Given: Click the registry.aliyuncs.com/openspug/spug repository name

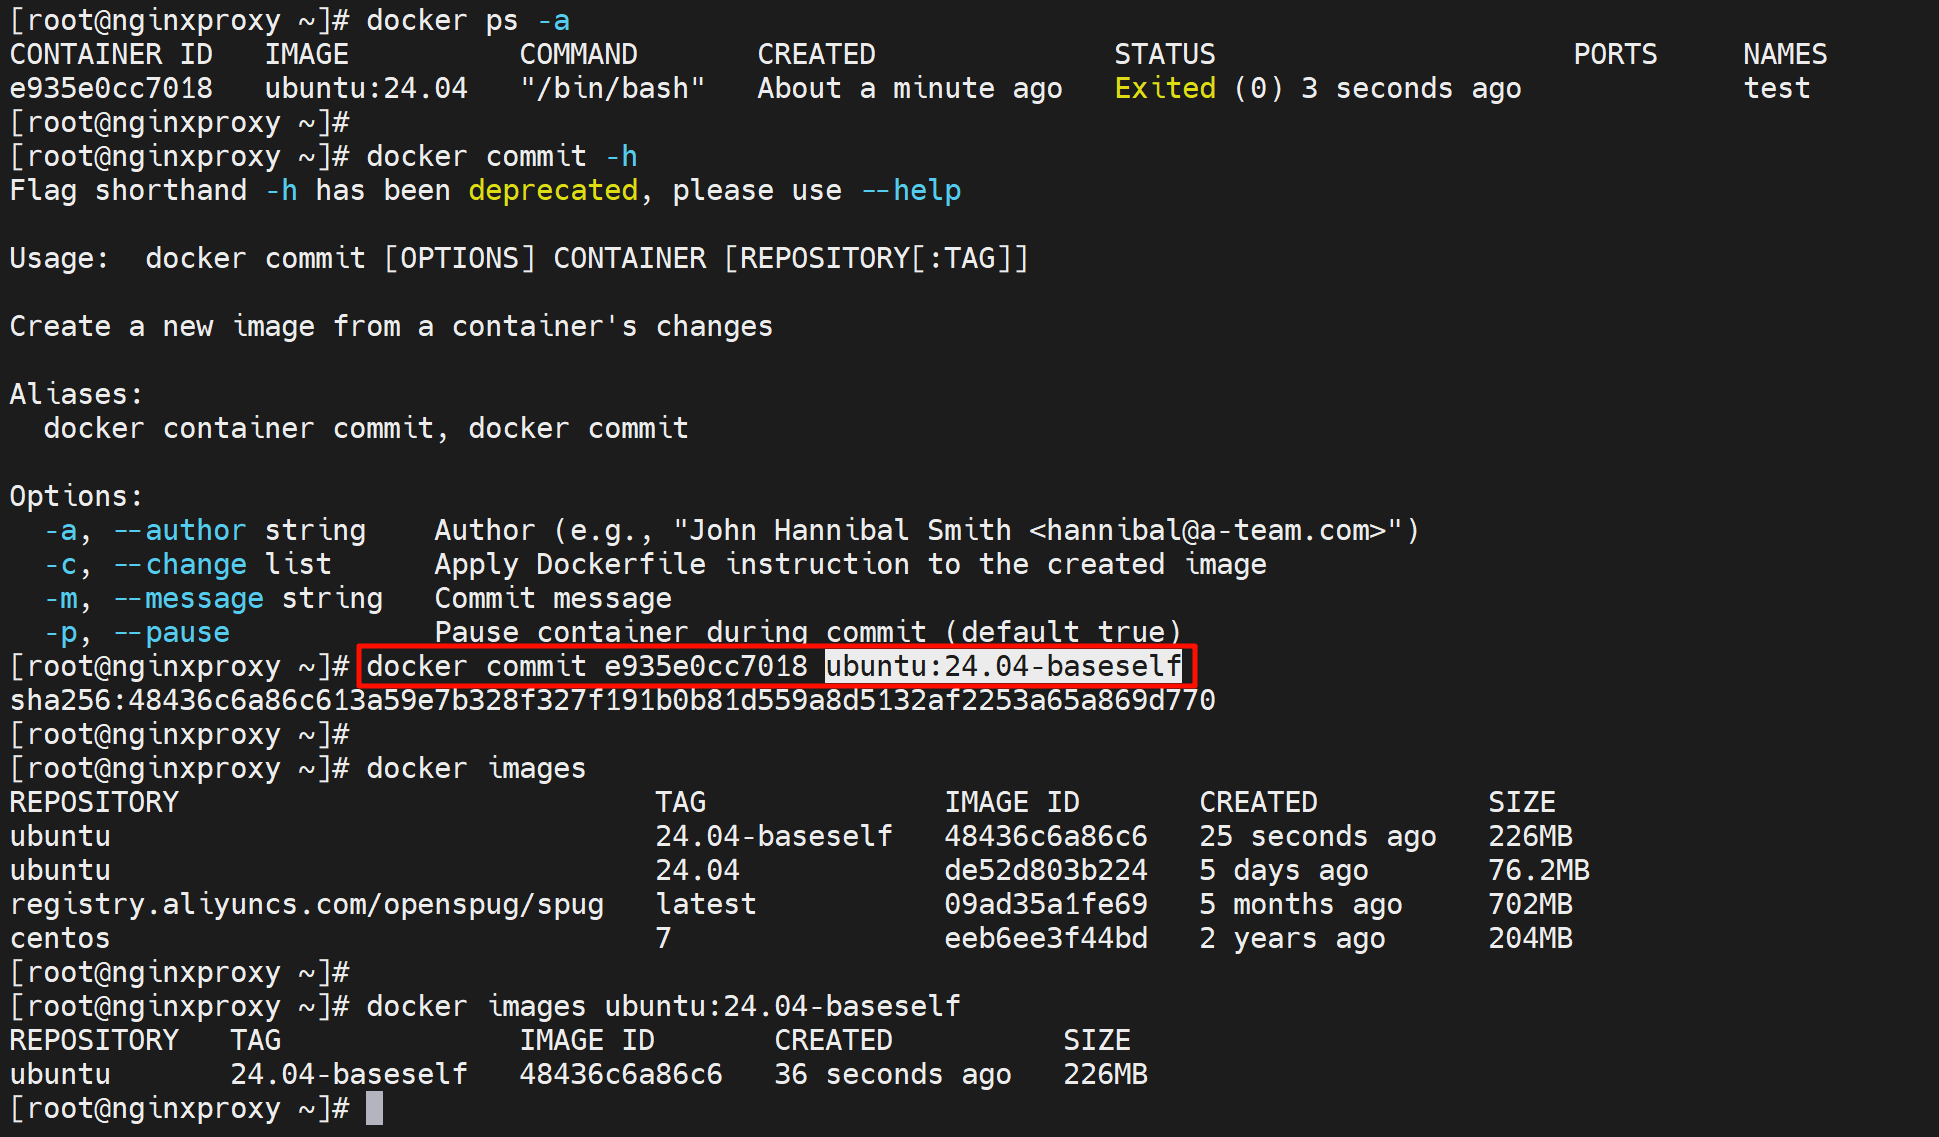Looking at the screenshot, I should coord(307,904).
